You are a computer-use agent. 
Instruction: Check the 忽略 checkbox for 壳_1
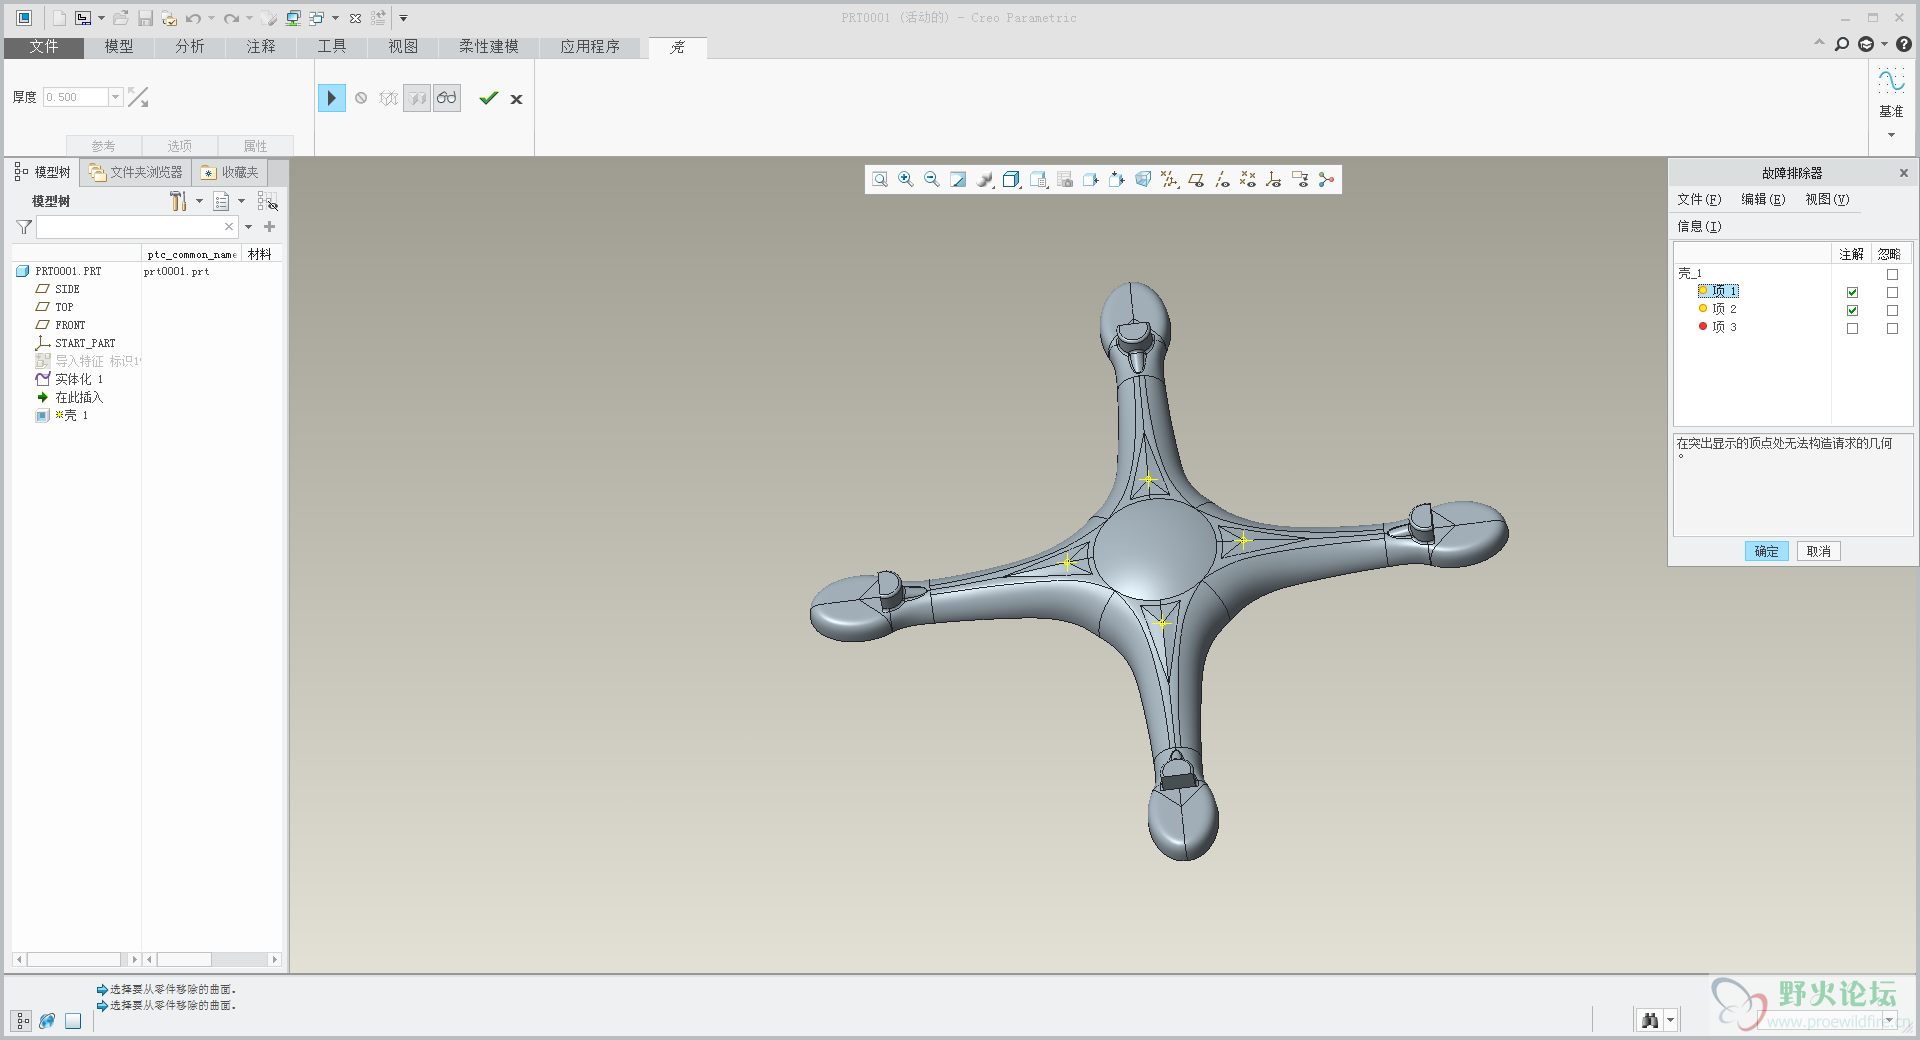[1892, 274]
